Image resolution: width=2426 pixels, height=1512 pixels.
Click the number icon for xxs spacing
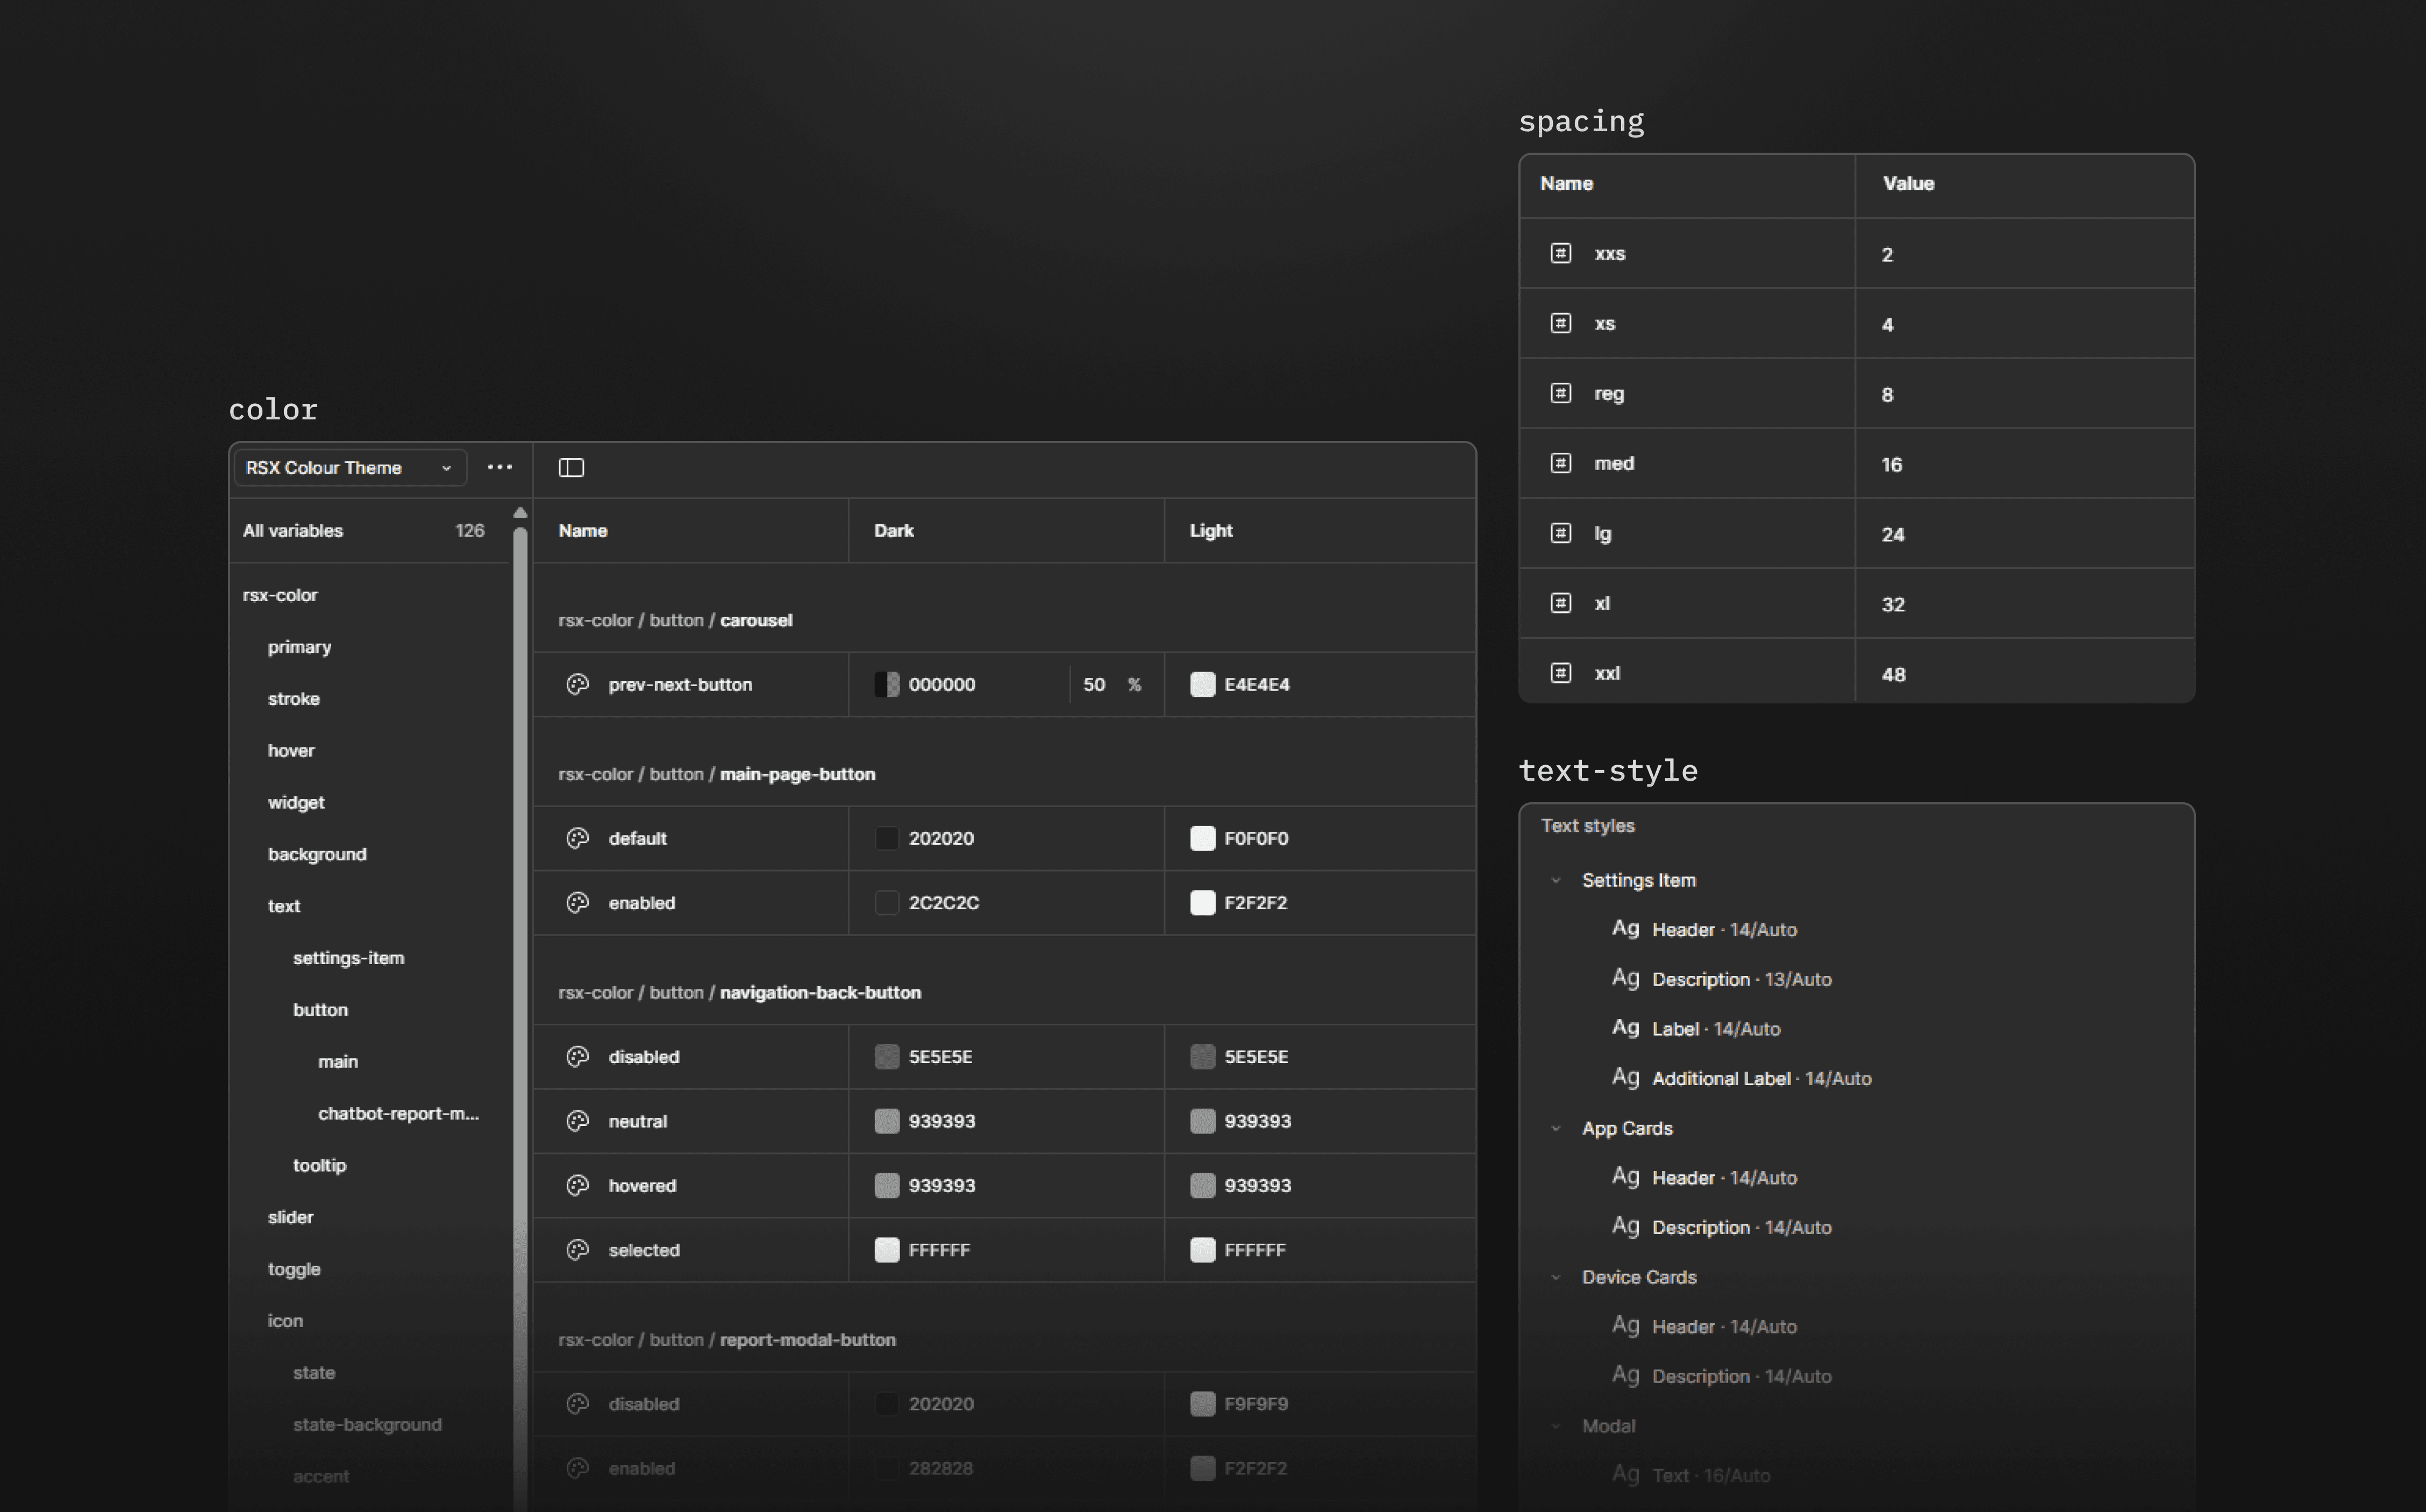[x=1561, y=254]
